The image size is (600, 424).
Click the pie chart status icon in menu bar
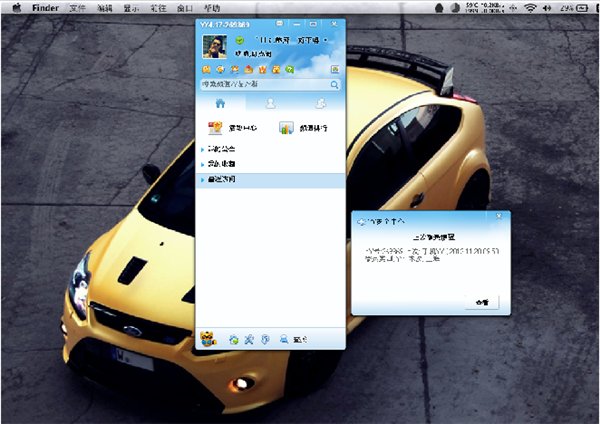click(x=455, y=8)
